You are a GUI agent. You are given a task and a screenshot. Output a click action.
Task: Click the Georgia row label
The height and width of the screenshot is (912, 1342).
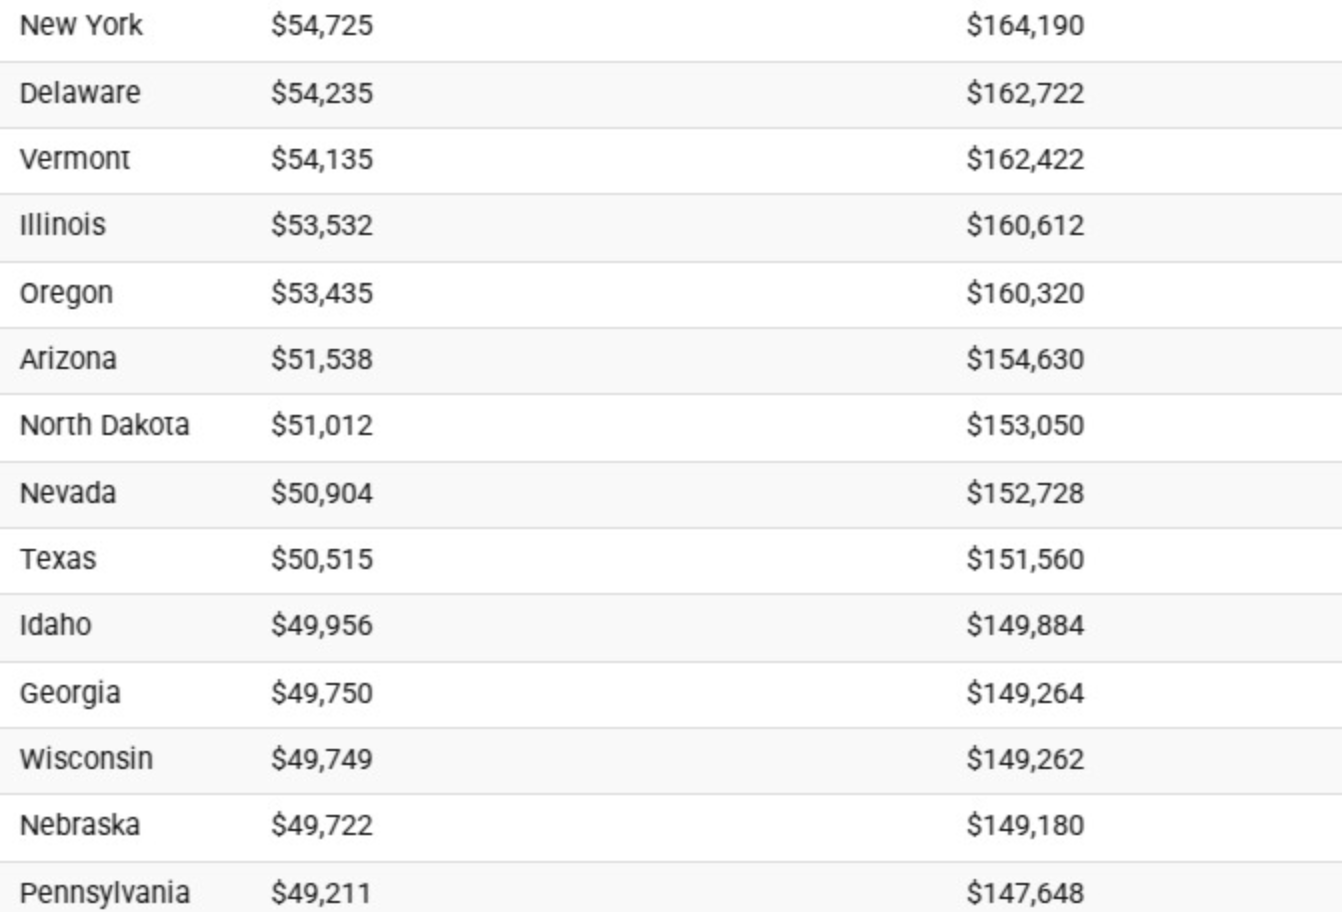[x=70, y=693]
